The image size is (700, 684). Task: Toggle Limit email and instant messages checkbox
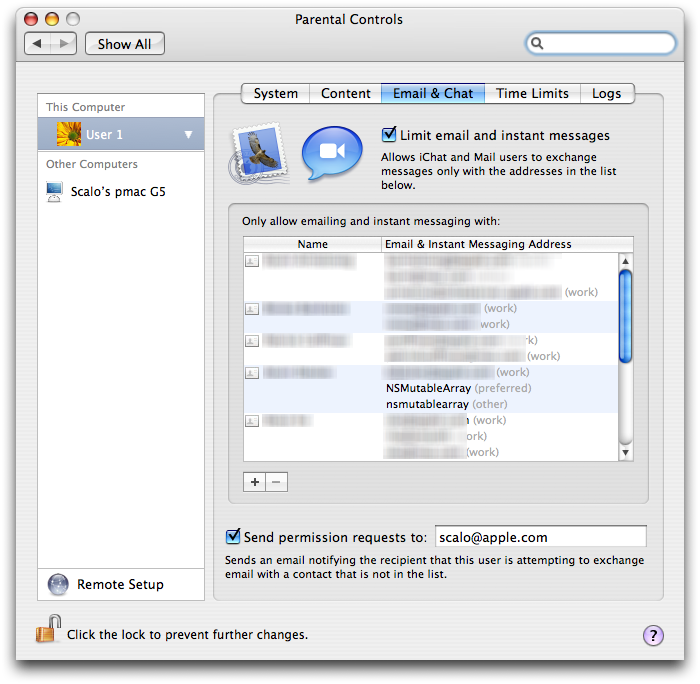click(x=388, y=134)
